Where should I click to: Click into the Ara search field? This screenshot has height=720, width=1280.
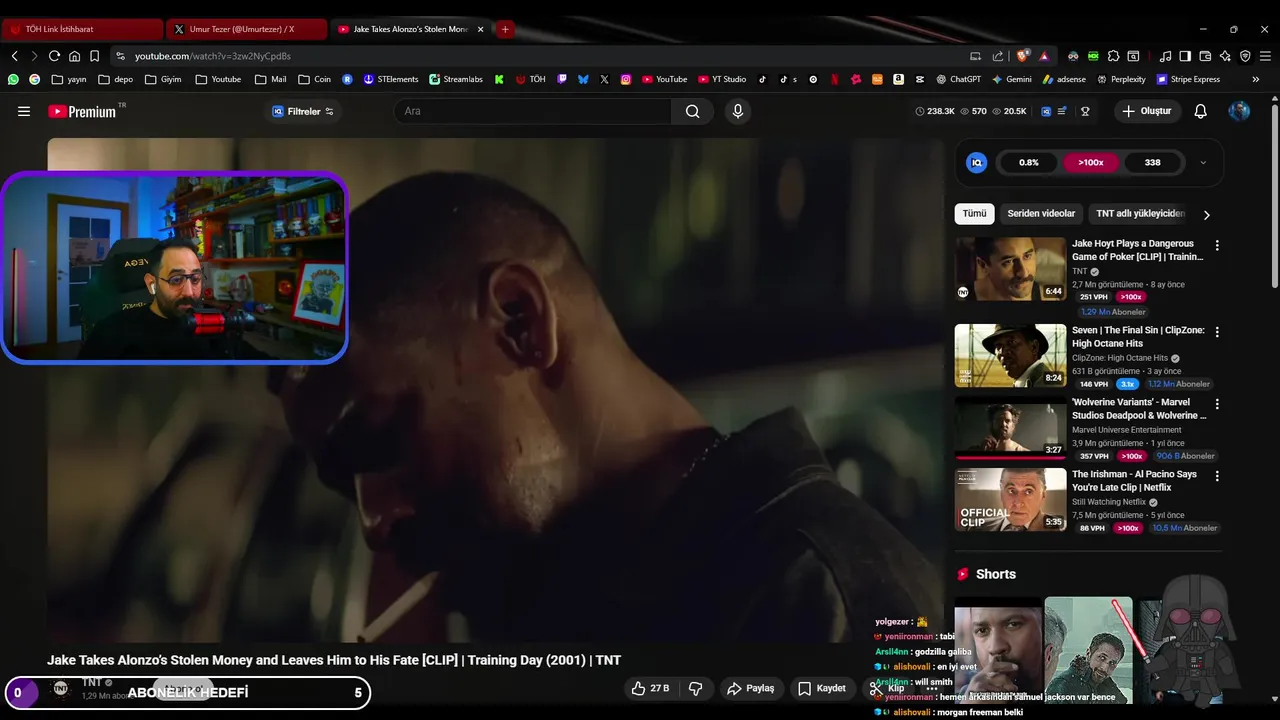coord(532,111)
